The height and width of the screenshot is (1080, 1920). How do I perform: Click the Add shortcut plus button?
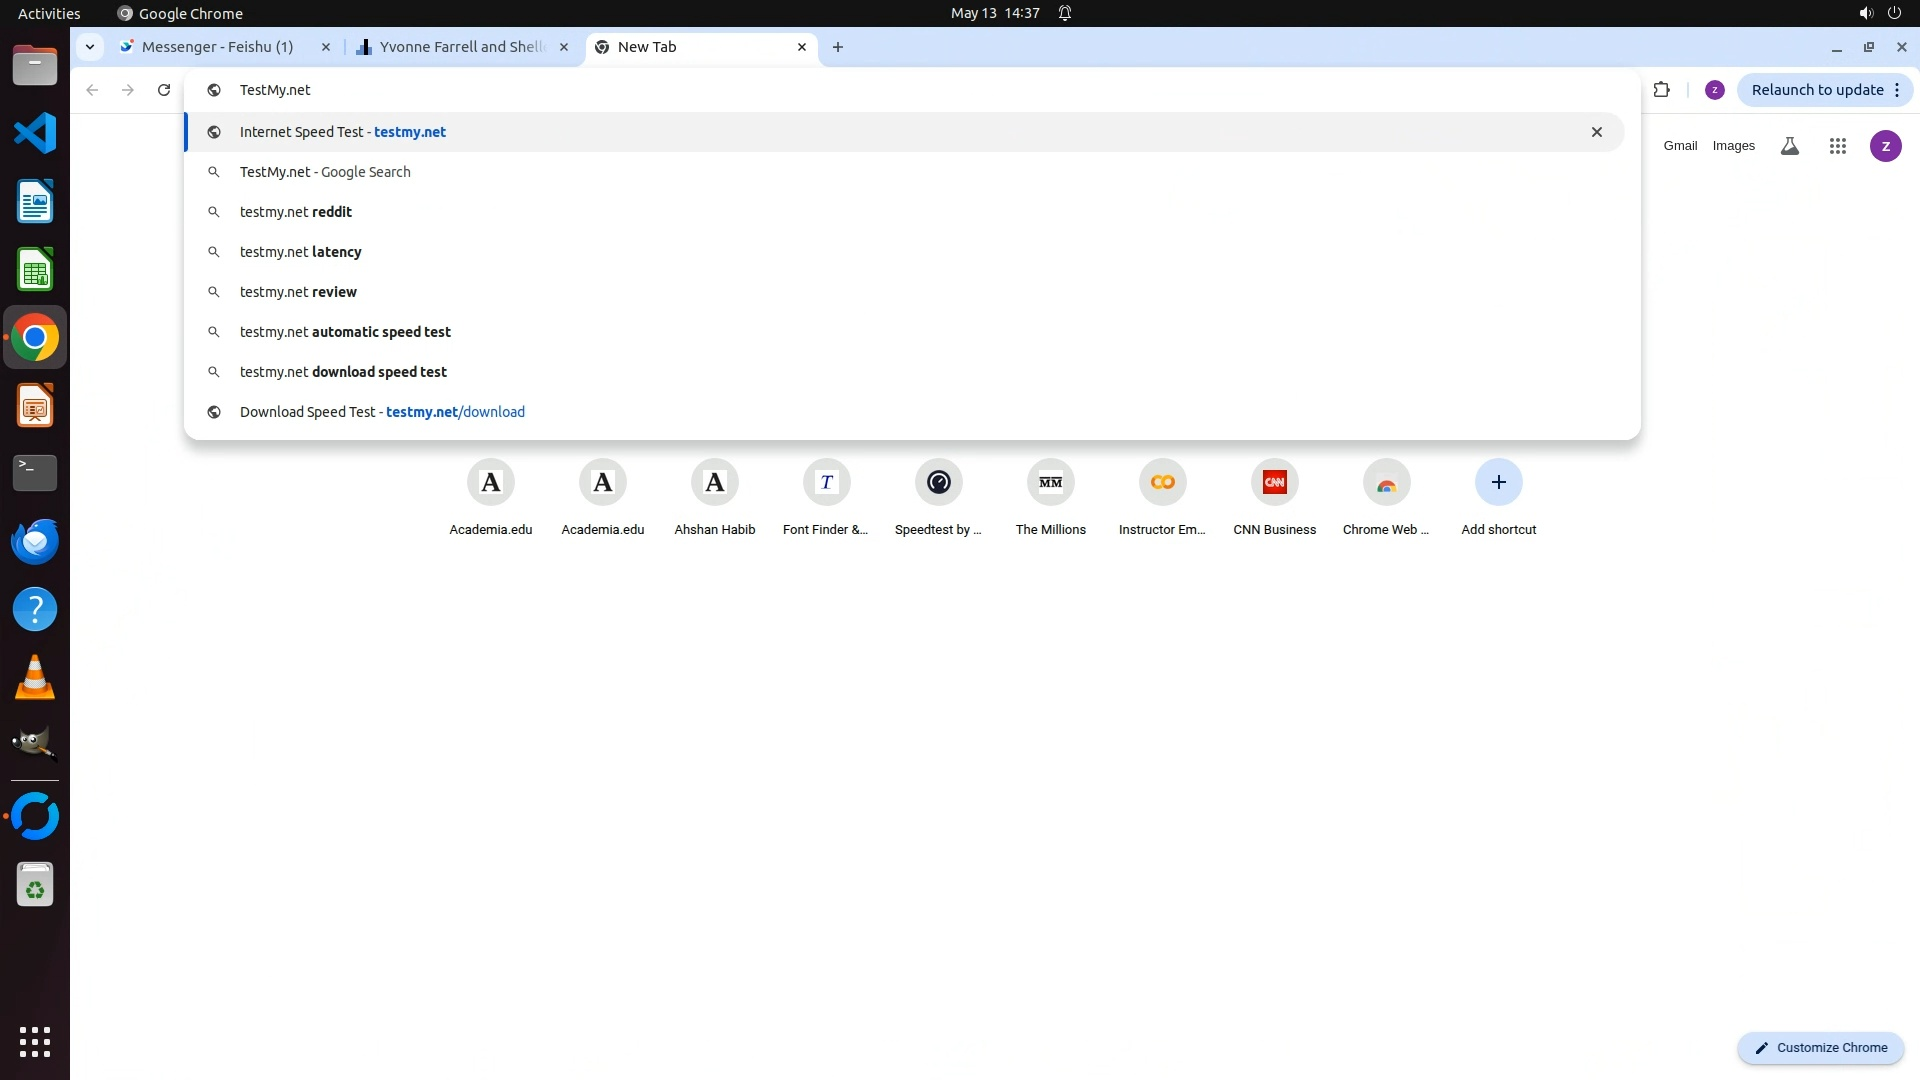coord(1498,483)
